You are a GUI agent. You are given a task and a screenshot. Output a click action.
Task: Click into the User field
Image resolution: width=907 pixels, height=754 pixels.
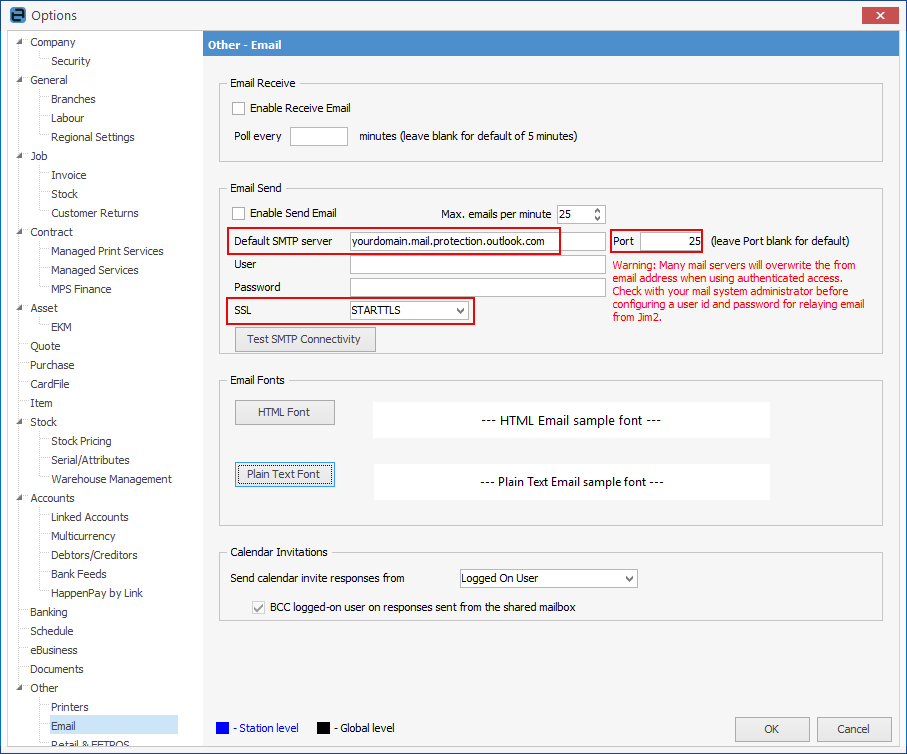(x=478, y=264)
